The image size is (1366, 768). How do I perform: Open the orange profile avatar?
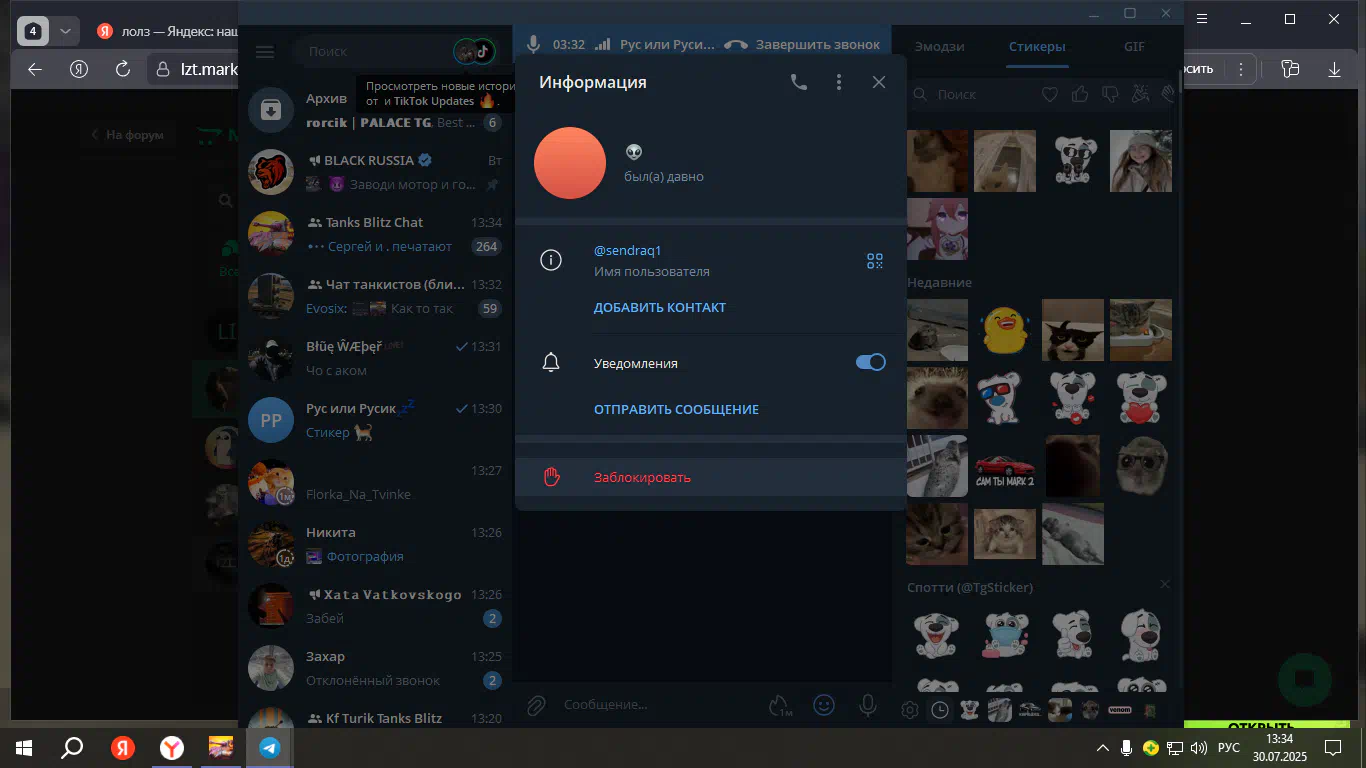pos(570,163)
